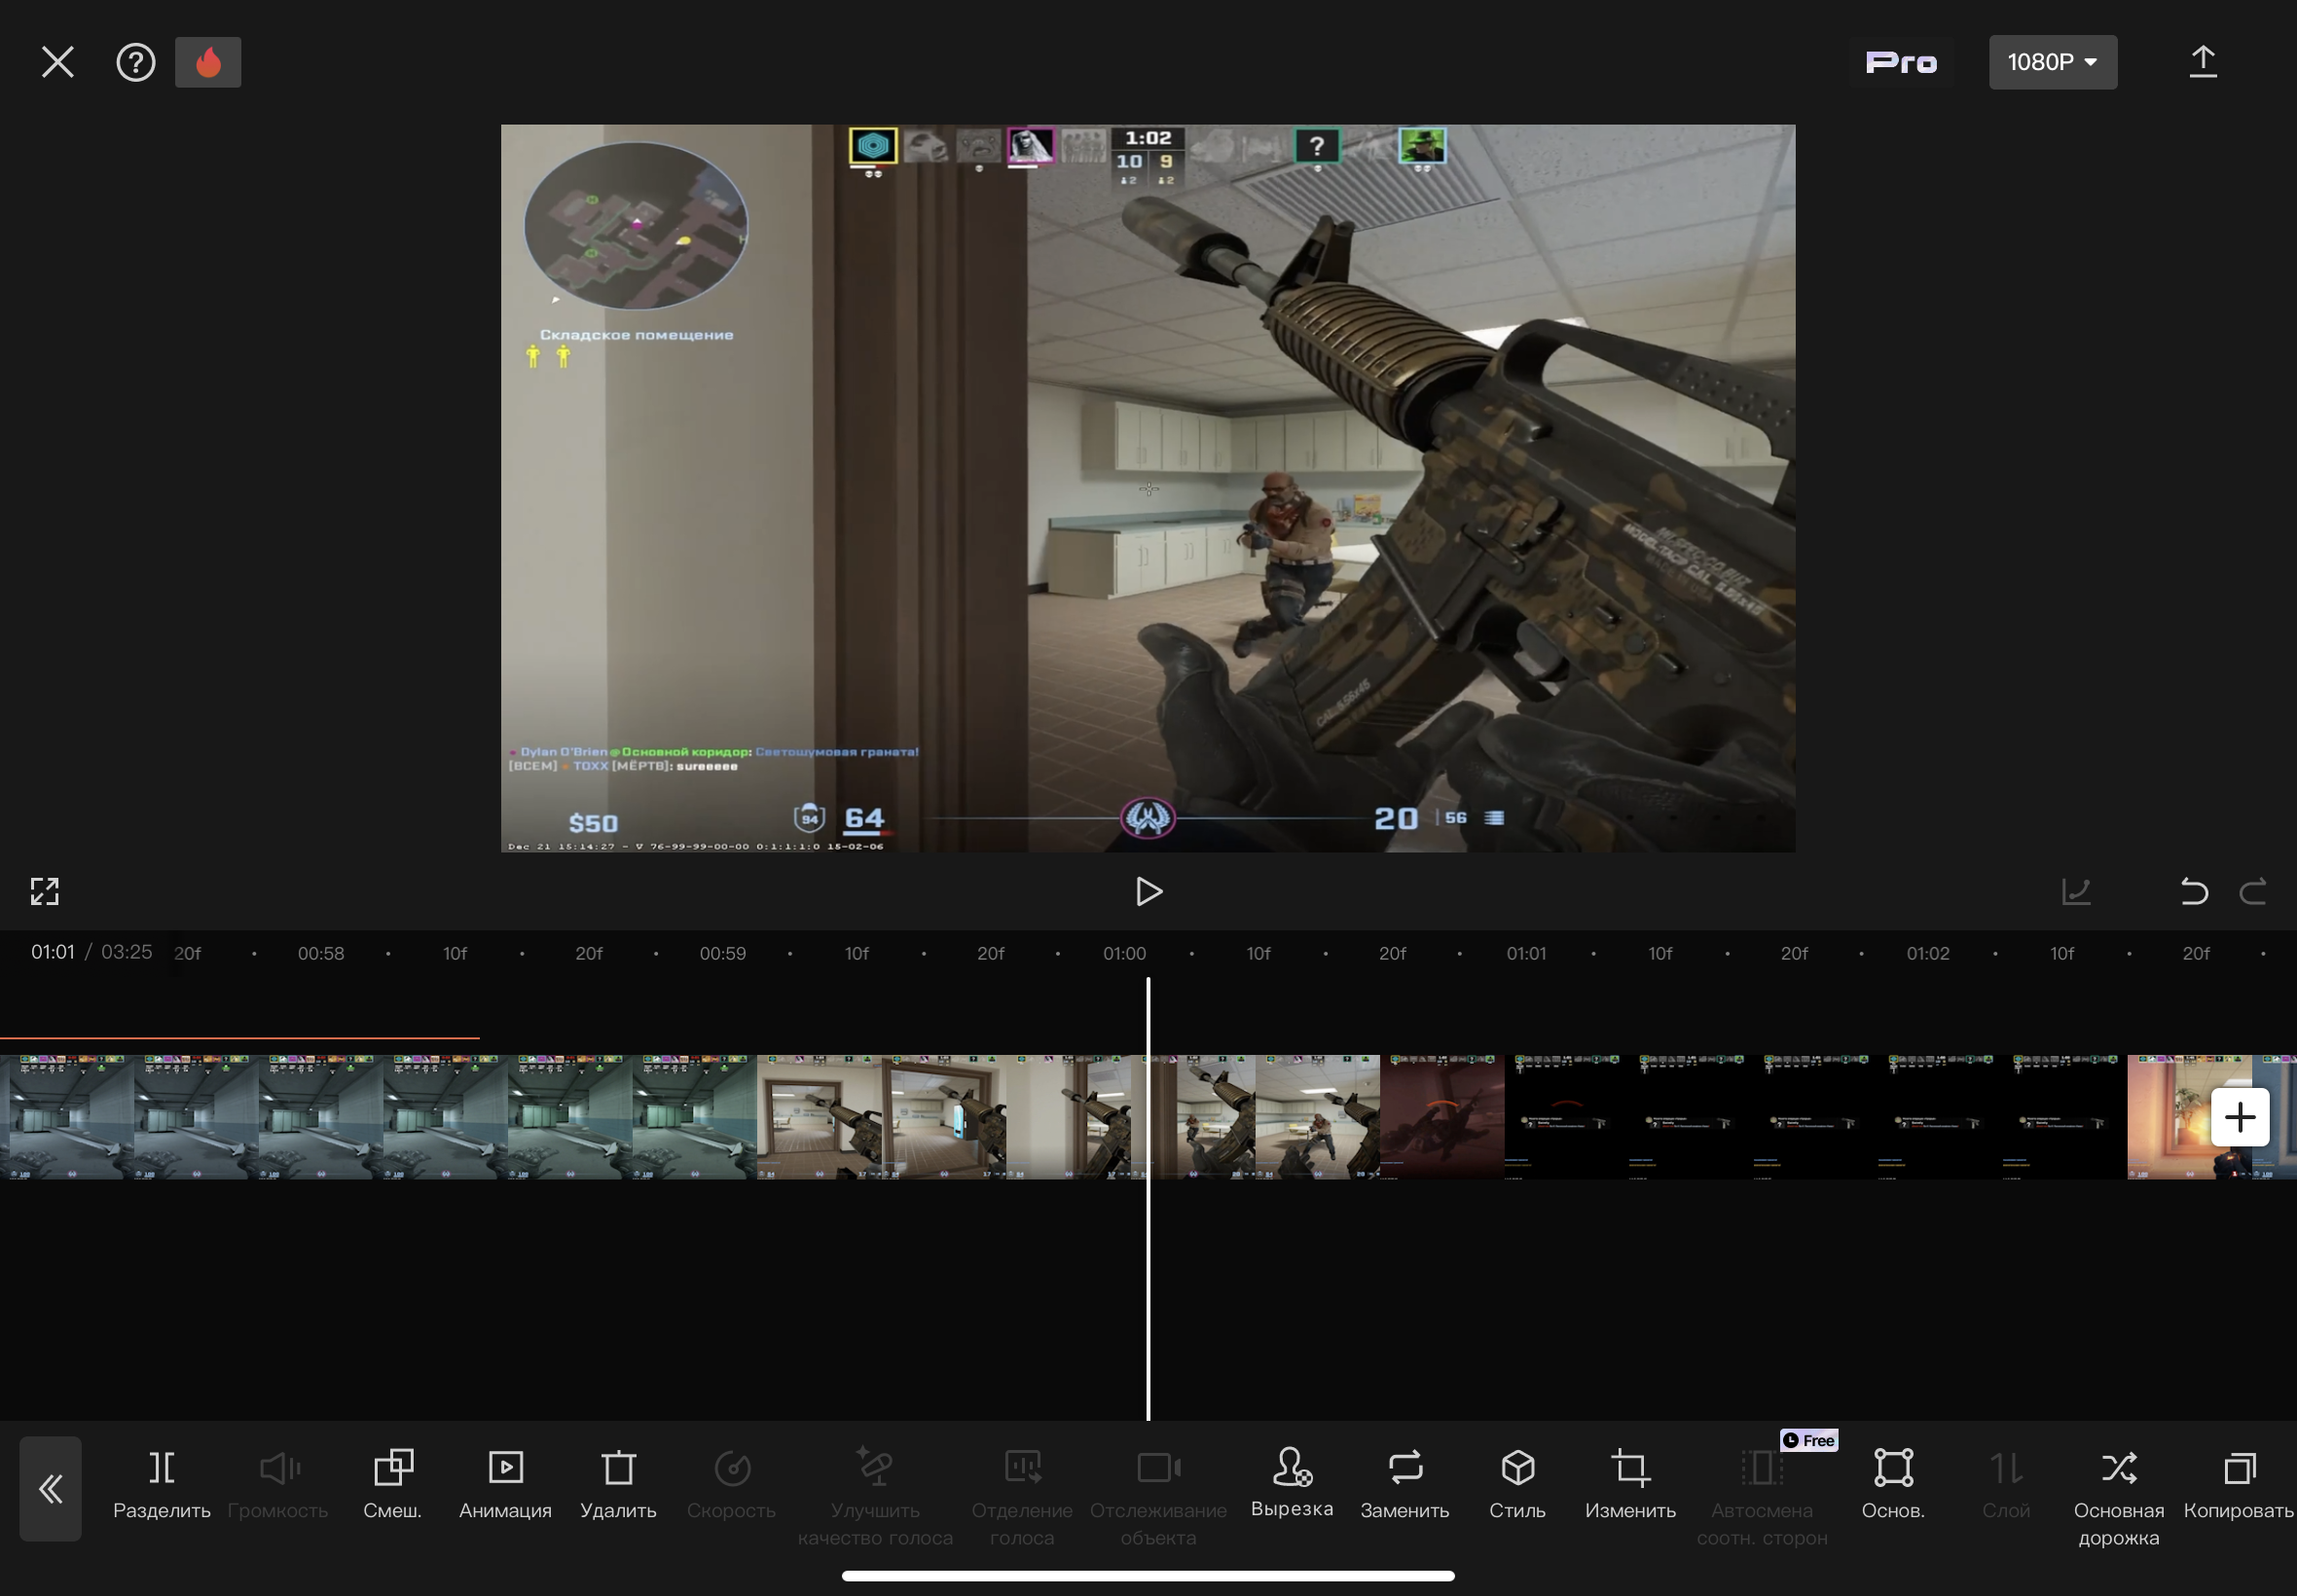Select the dark red clip thumbnail in the timeline

(x=1441, y=1117)
